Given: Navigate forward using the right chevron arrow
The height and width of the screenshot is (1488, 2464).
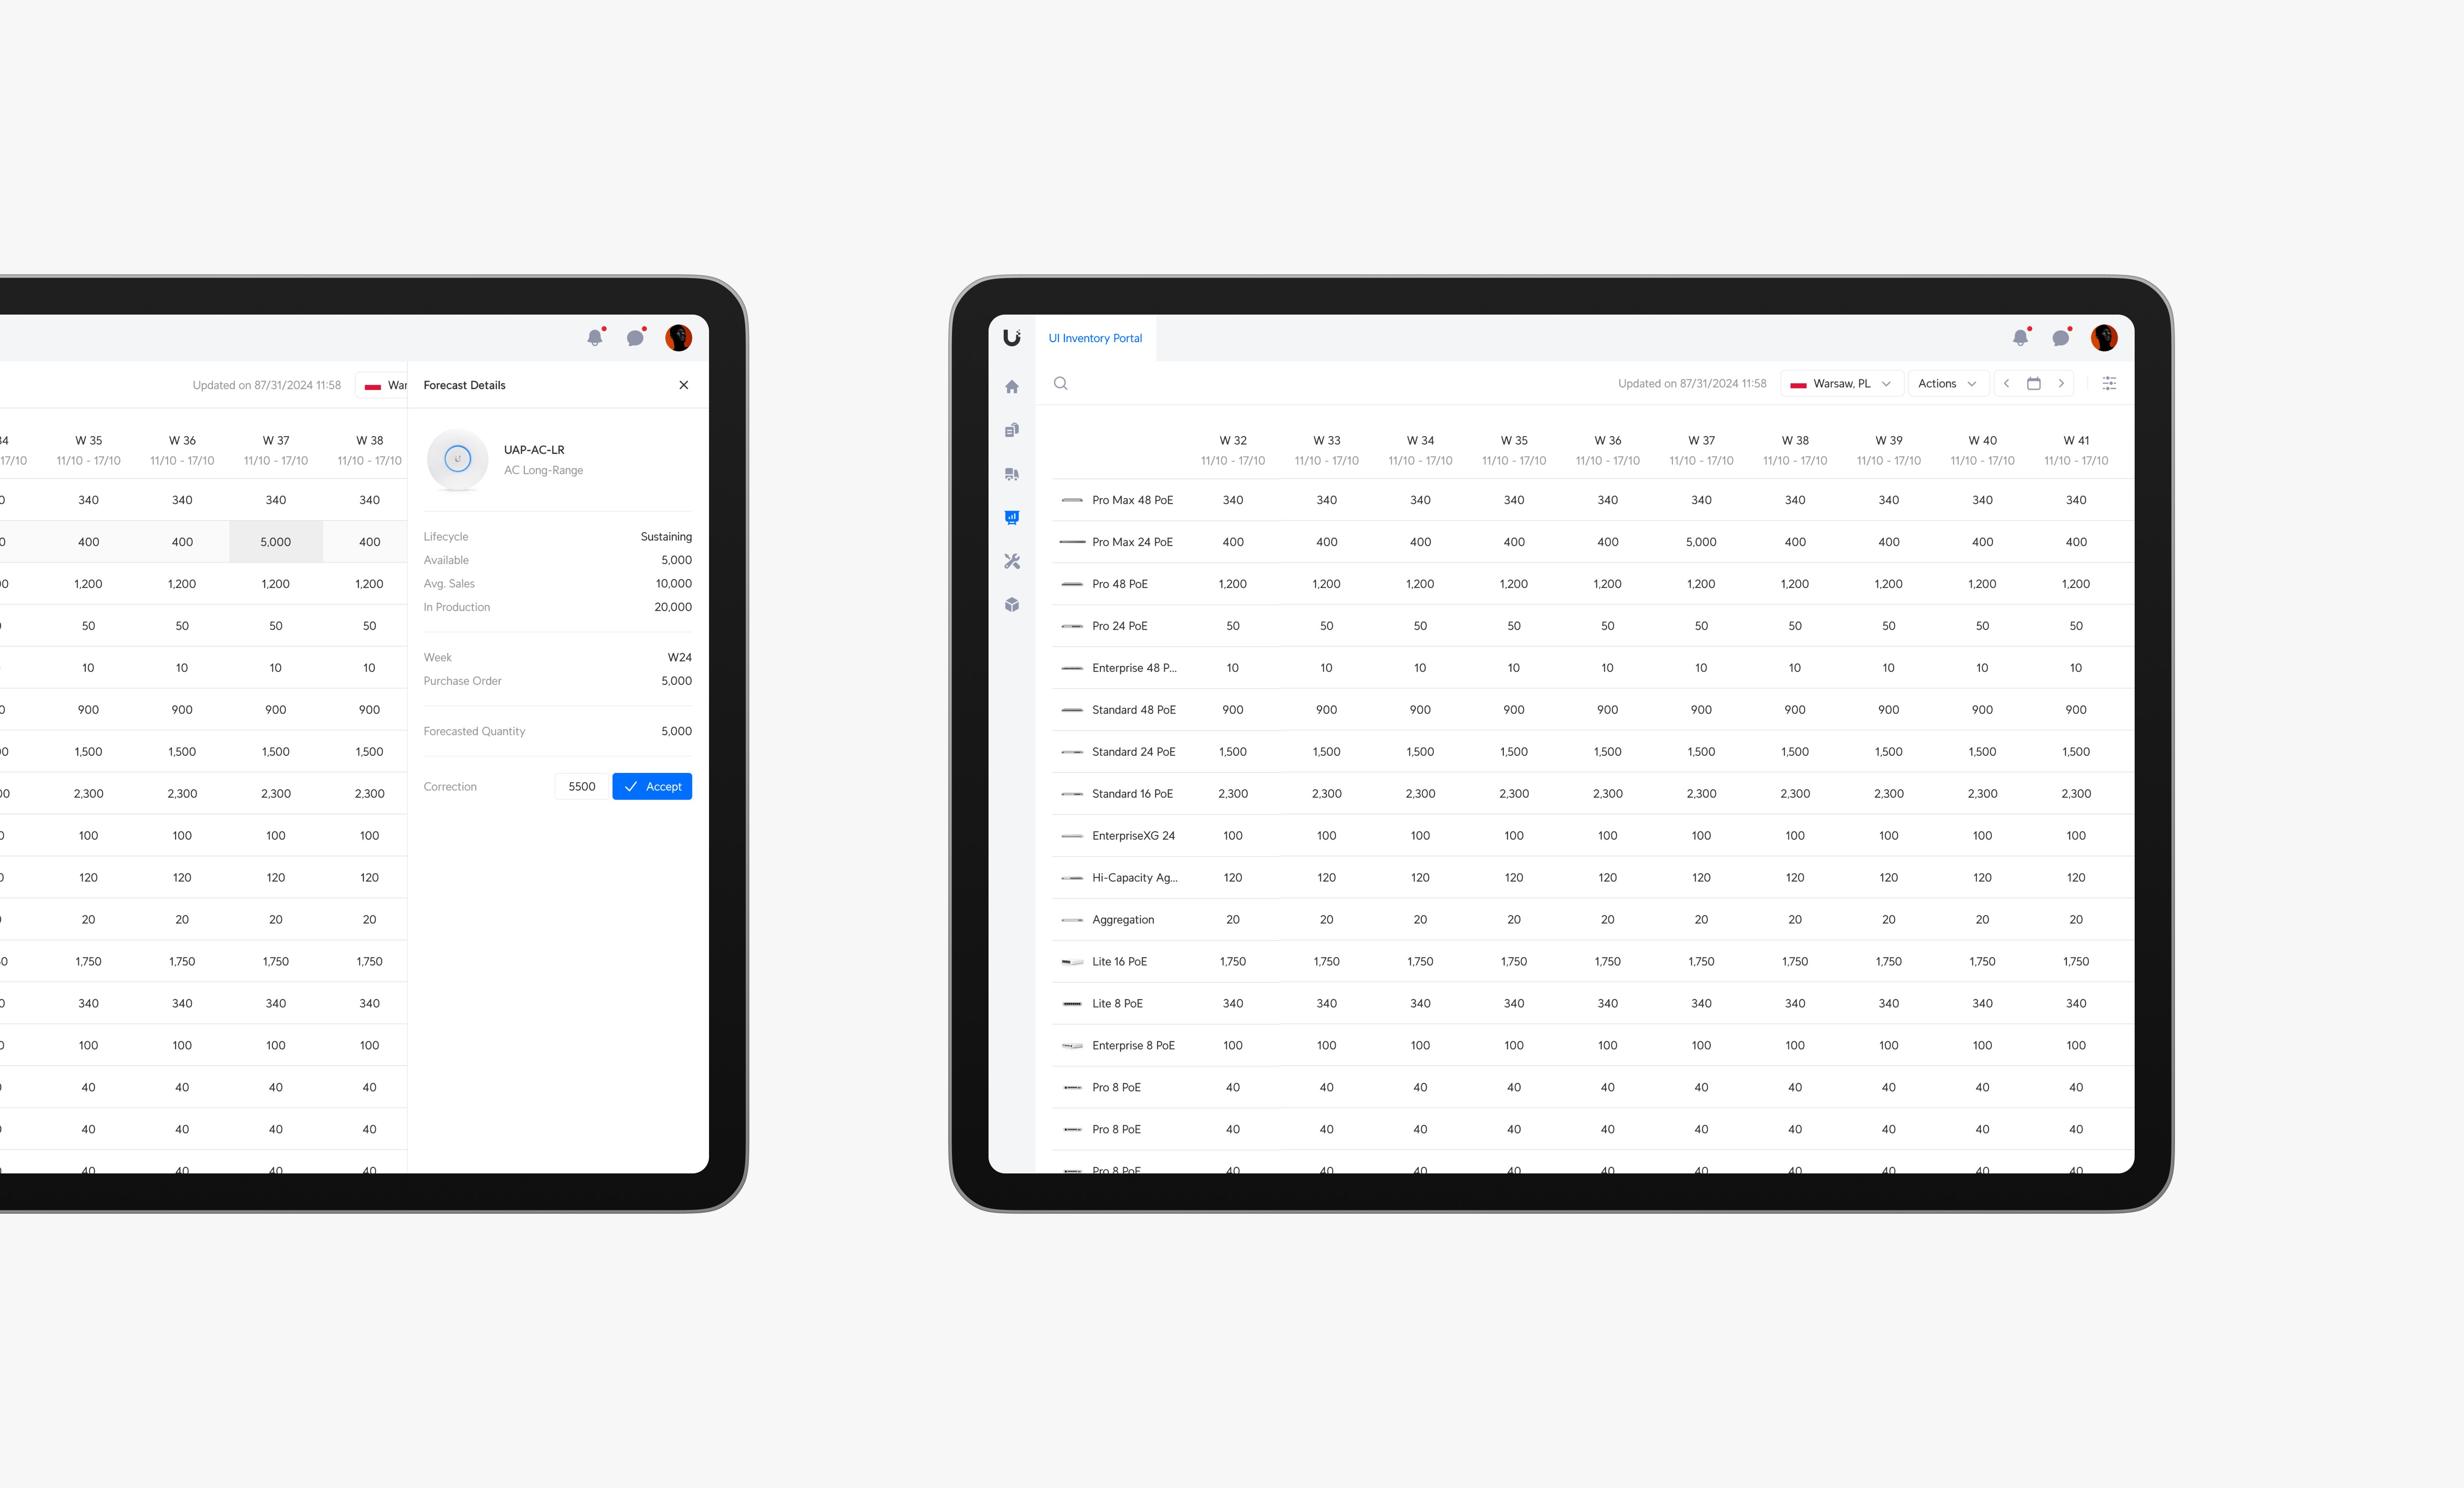Looking at the screenshot, I should pos(2063,383).
